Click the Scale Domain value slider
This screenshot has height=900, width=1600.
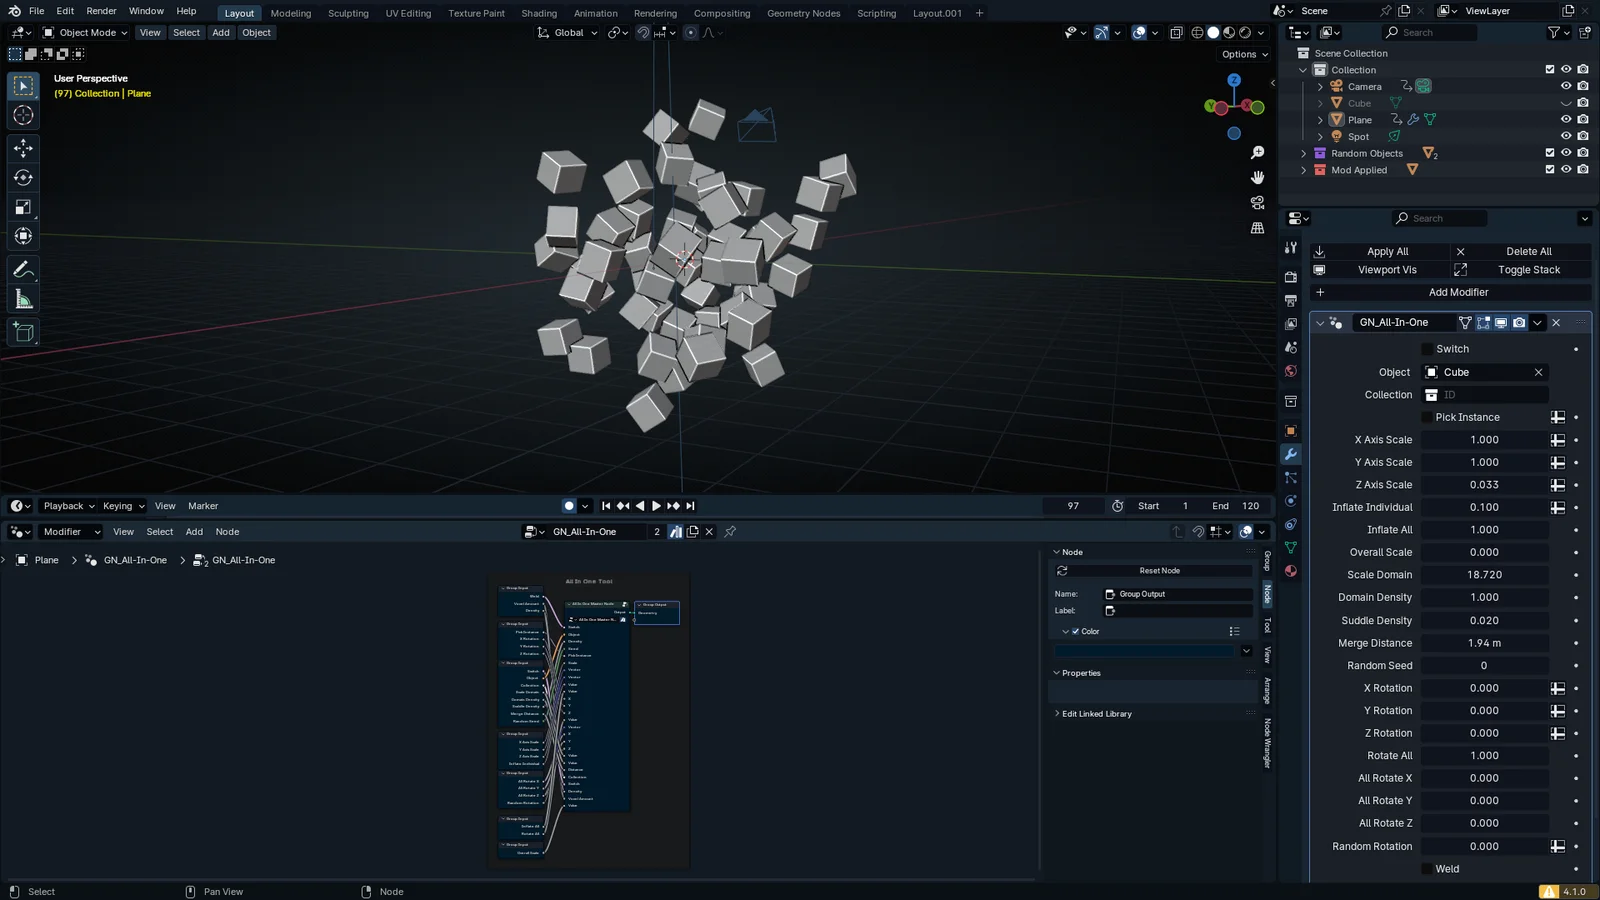[x=1484, y=575]
